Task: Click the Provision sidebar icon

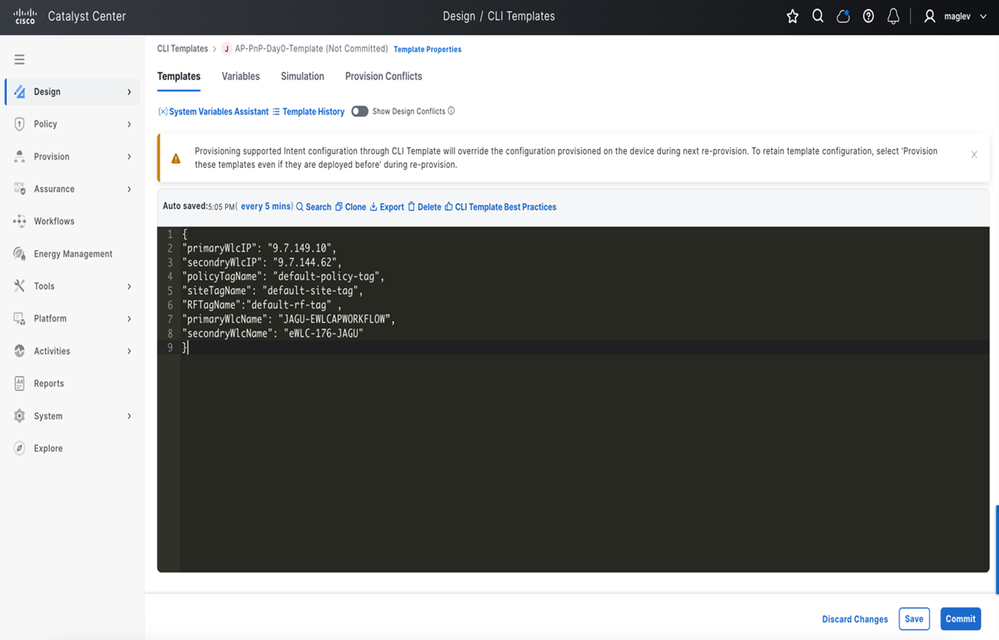Action: coord(20,157)
